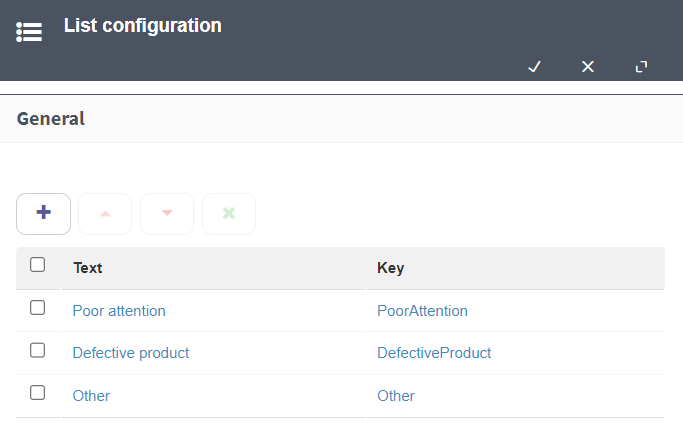Image resolution: width=683 pixels, height=427 pixels.
Task: Delete the selection with the green X button
Action: tap(229, 214)
